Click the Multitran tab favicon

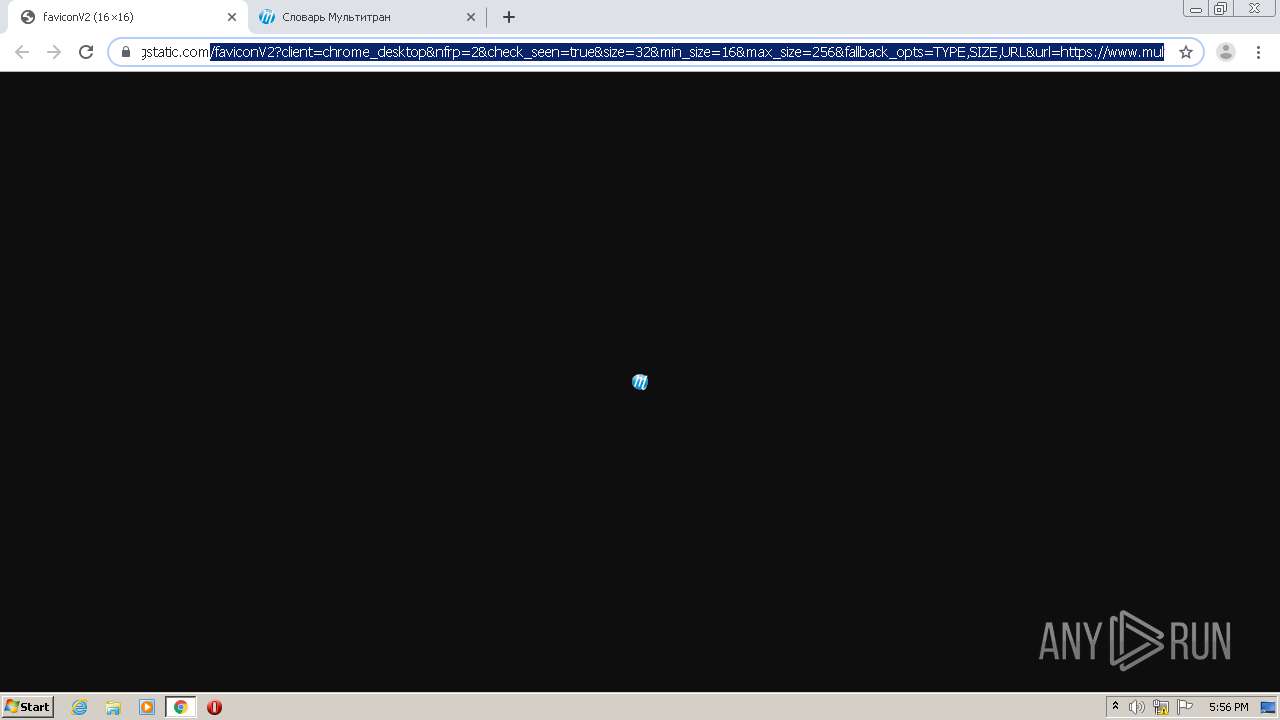coord(267,17)
